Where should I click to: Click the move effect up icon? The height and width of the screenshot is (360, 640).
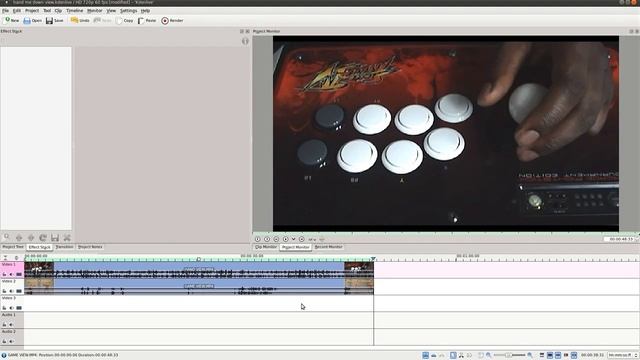[19, 238]
